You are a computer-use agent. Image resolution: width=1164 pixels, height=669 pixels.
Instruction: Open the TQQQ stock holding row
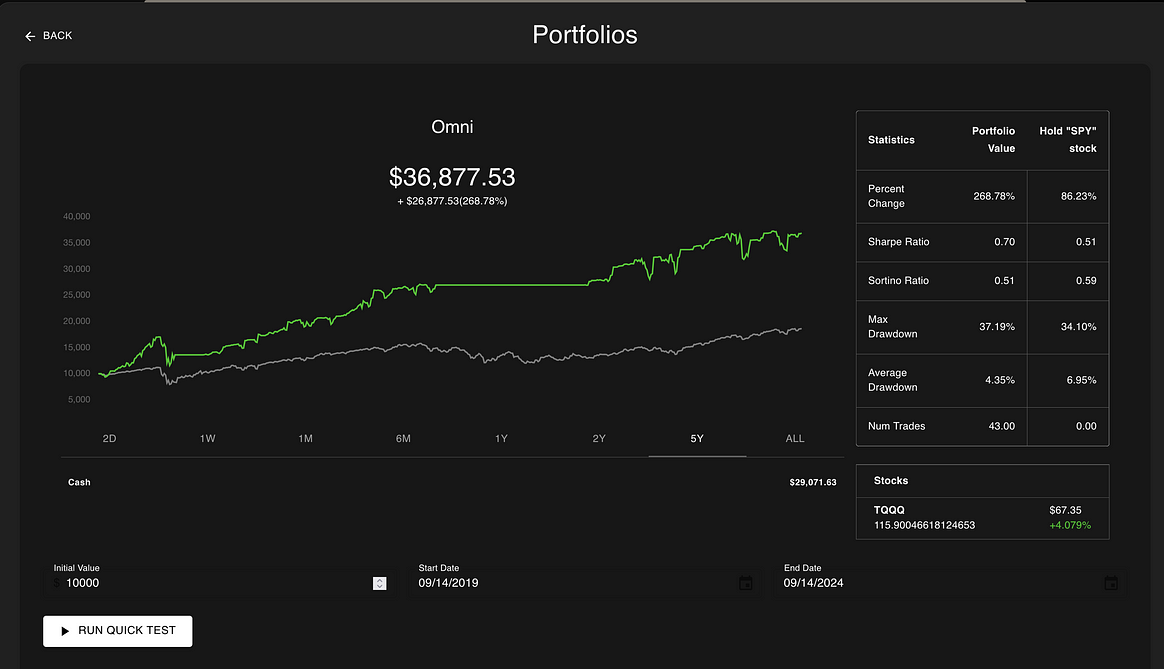[982, 517]
